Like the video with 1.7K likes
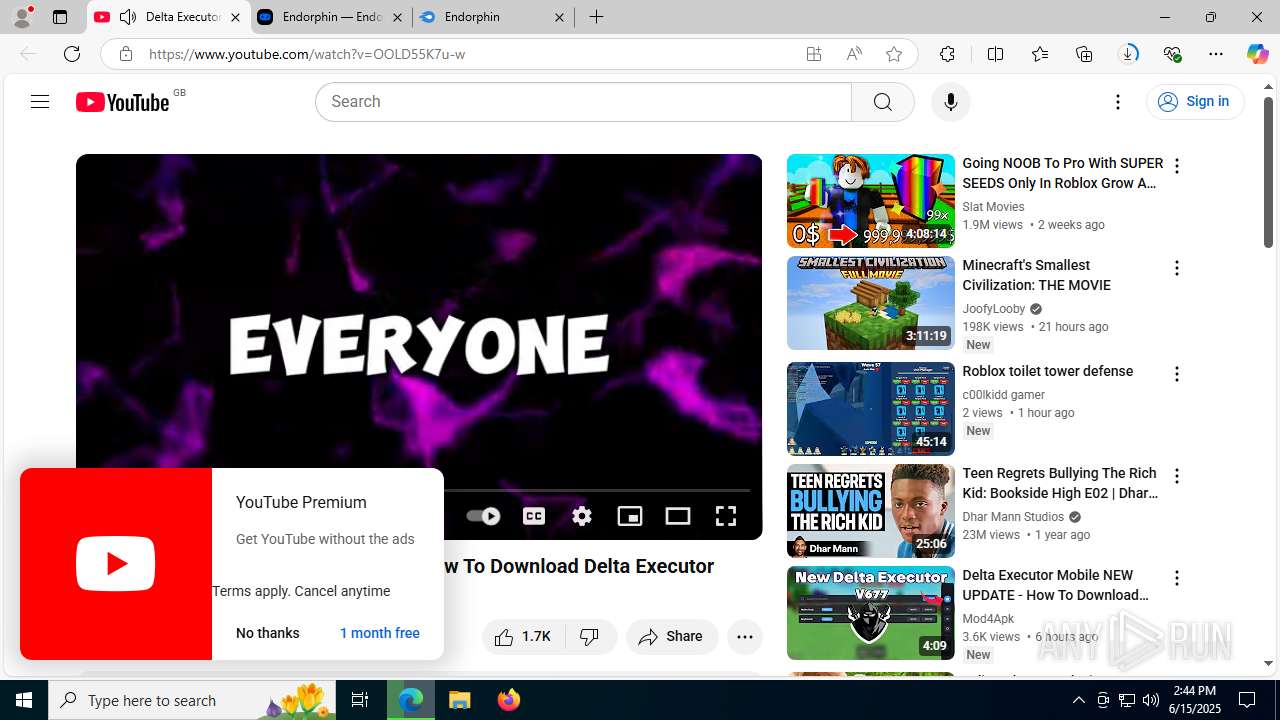The height and width of the screenshot is (720, 1280). pos(524,637)
